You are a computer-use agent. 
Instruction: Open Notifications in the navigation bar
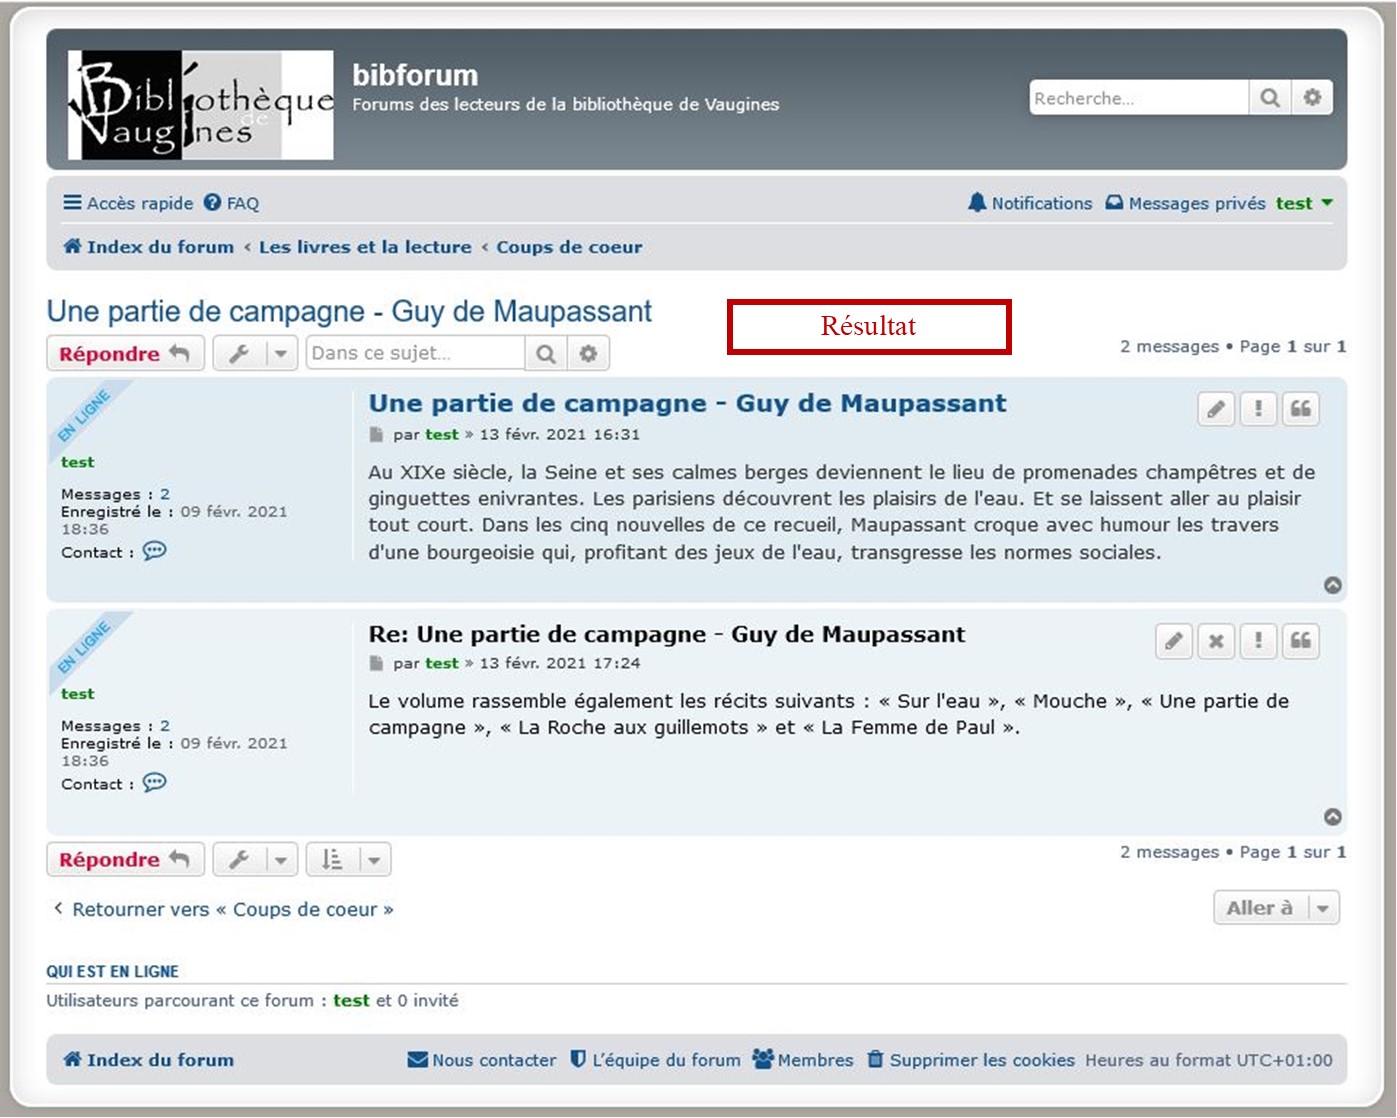(x=1030, y=203)
